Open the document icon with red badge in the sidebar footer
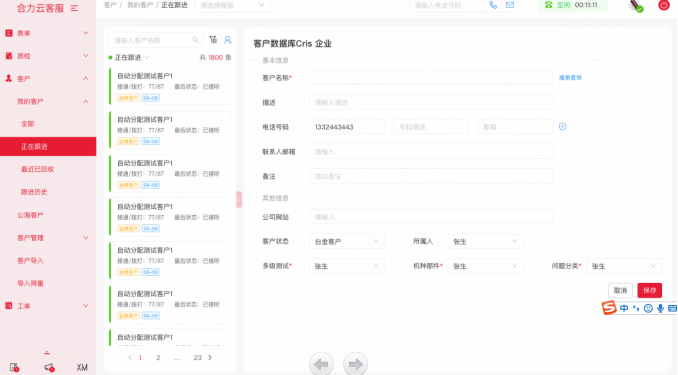This screenshot has width=678, height=375. click(14, 367)
